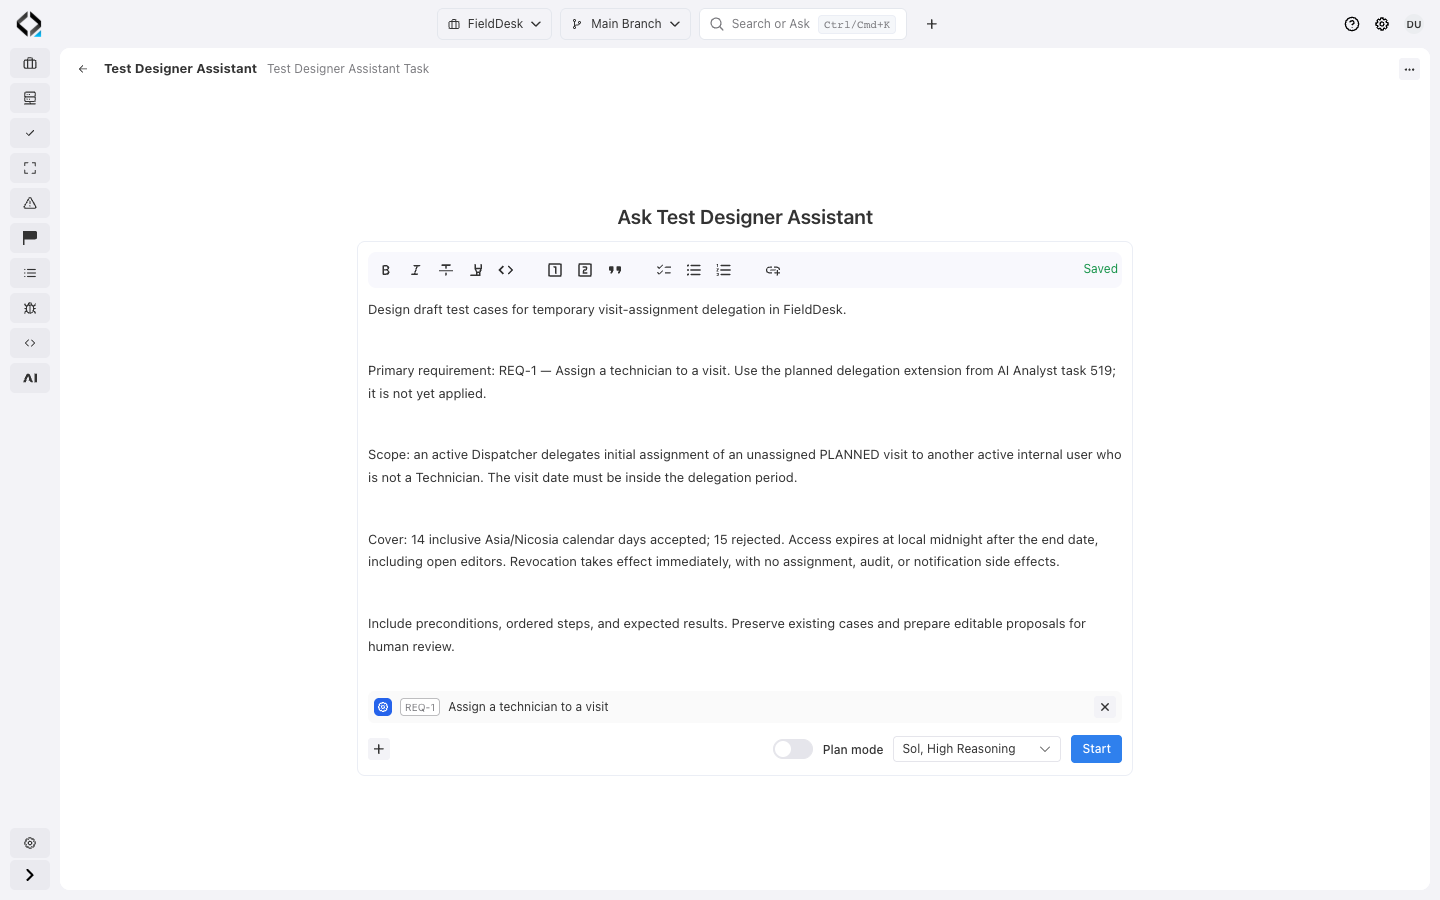Remove the REQ-1 attached requirement
Image resolution: width=1440 pixels, height=900 pixels.
click(1105, 707)
